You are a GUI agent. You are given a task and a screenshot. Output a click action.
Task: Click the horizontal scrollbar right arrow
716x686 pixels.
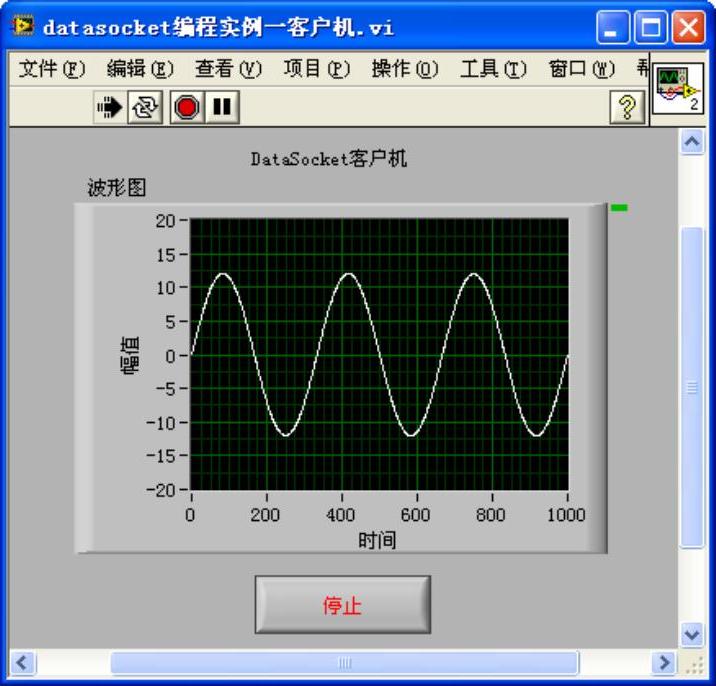click(664, 662)
